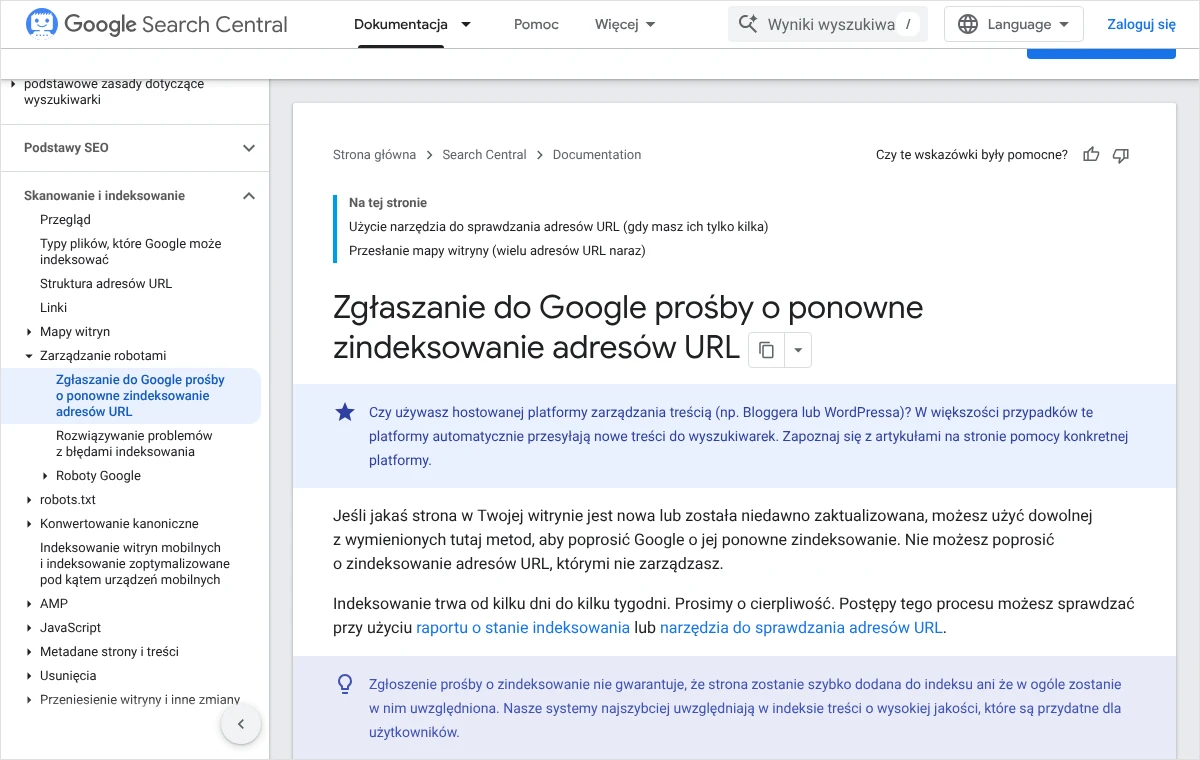The height and width of the screenshot is (760, 1200).
Task: Expand the JavaScript tree item
Action: click(29, 628)
